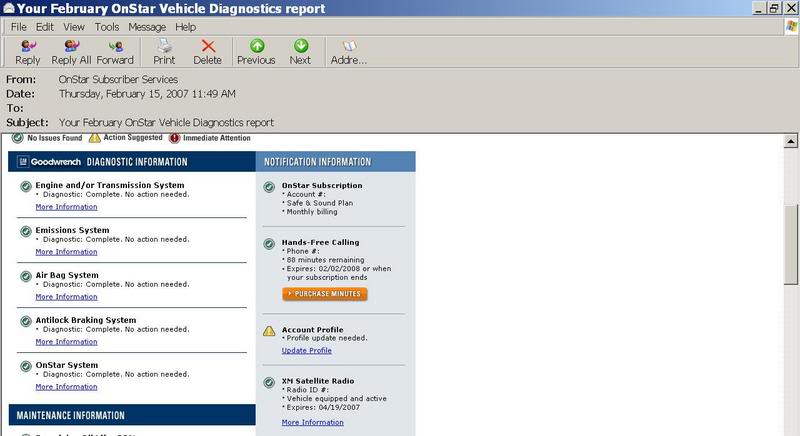Click the Account Profile warning triangle icon
The width and height of the screenshot is (800, 436).
point(269,331)
